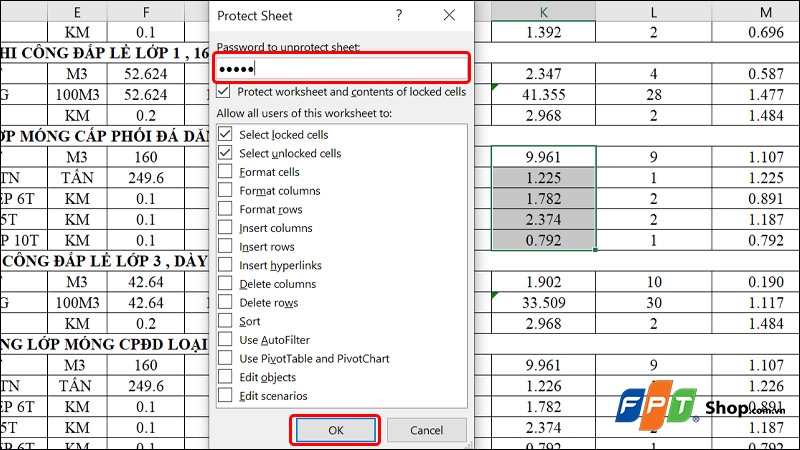Click column E cell showing 100M3 beside 52.624

(77, 95)
